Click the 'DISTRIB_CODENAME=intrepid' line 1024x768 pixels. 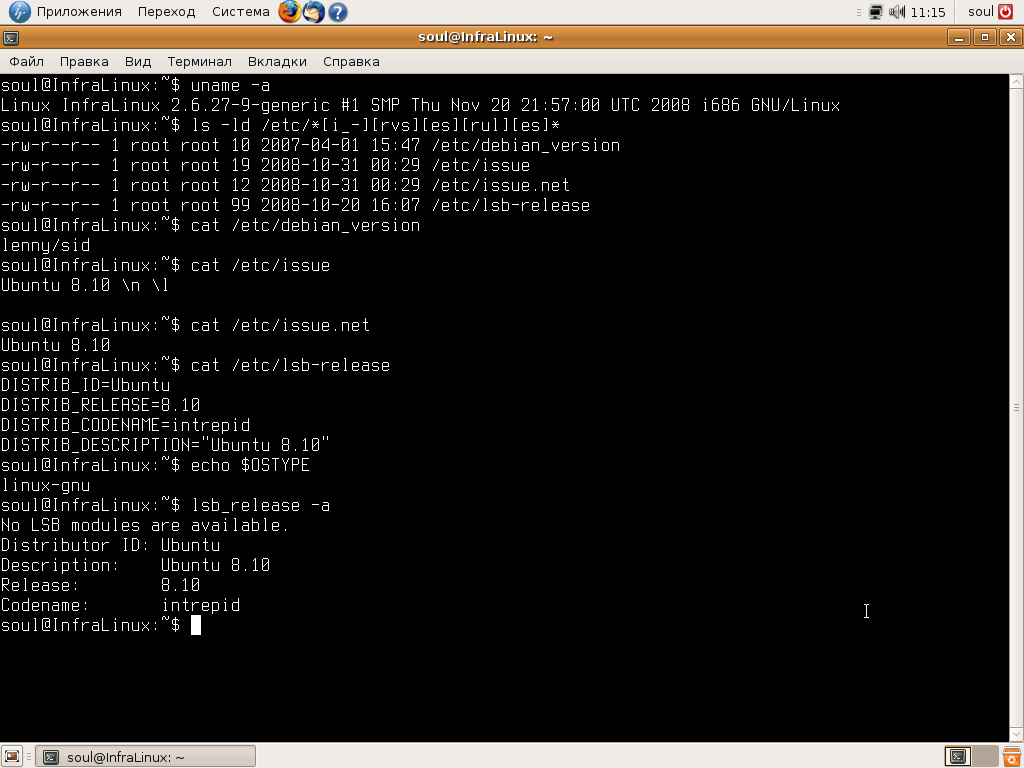coord(125,425)
